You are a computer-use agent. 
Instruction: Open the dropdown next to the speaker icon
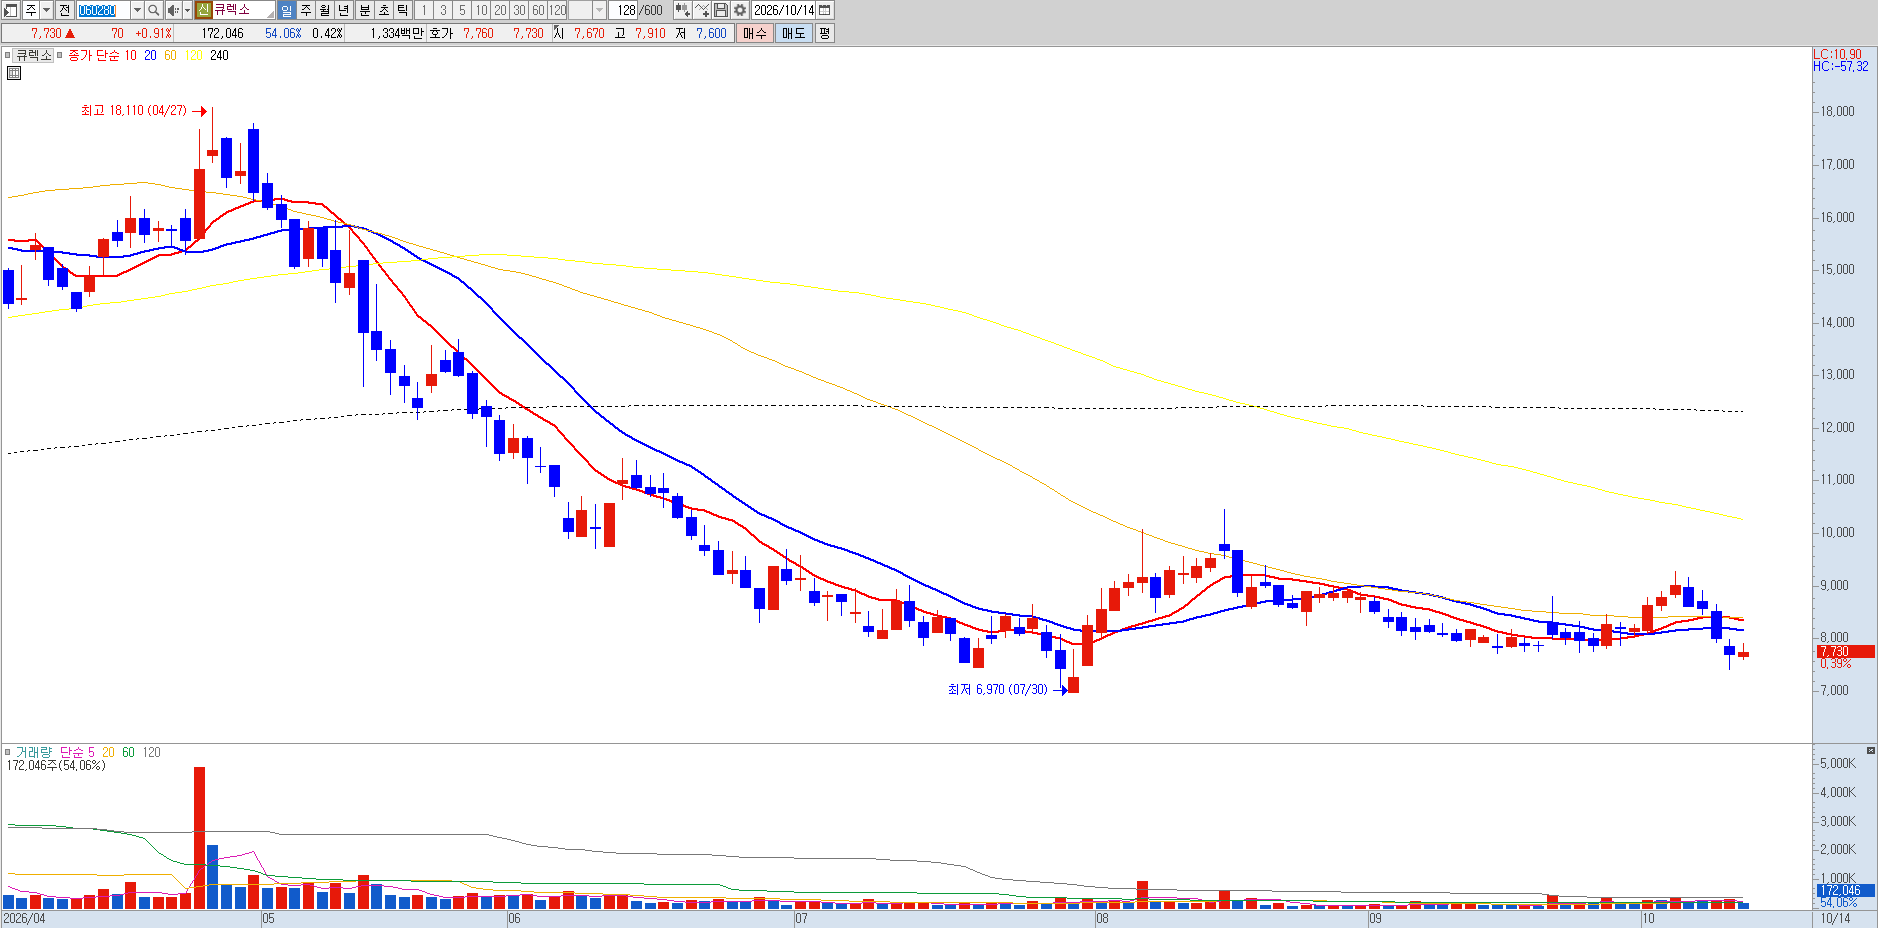187,10
